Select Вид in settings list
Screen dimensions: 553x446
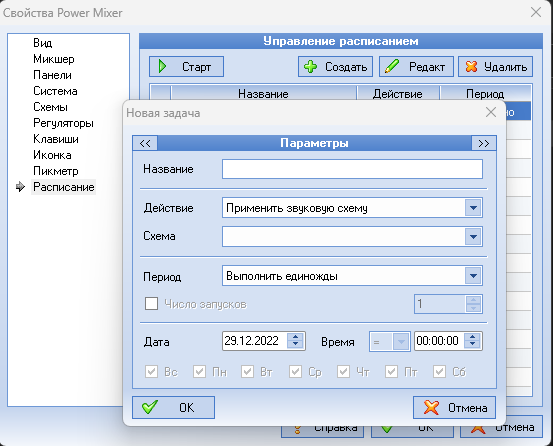click(43, 43)
